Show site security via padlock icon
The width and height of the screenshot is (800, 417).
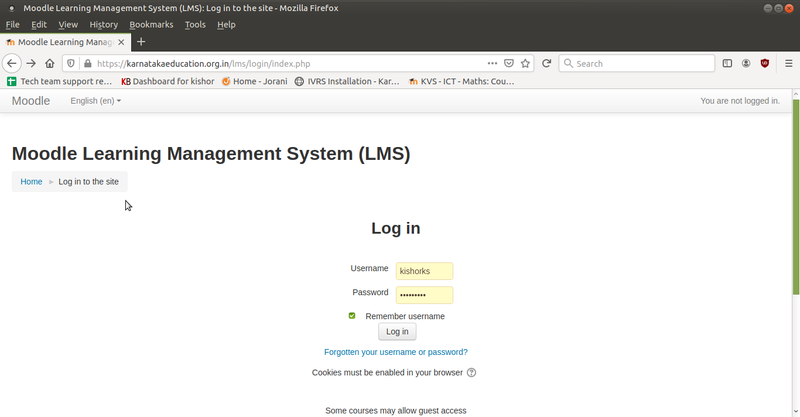coord(88,63)
